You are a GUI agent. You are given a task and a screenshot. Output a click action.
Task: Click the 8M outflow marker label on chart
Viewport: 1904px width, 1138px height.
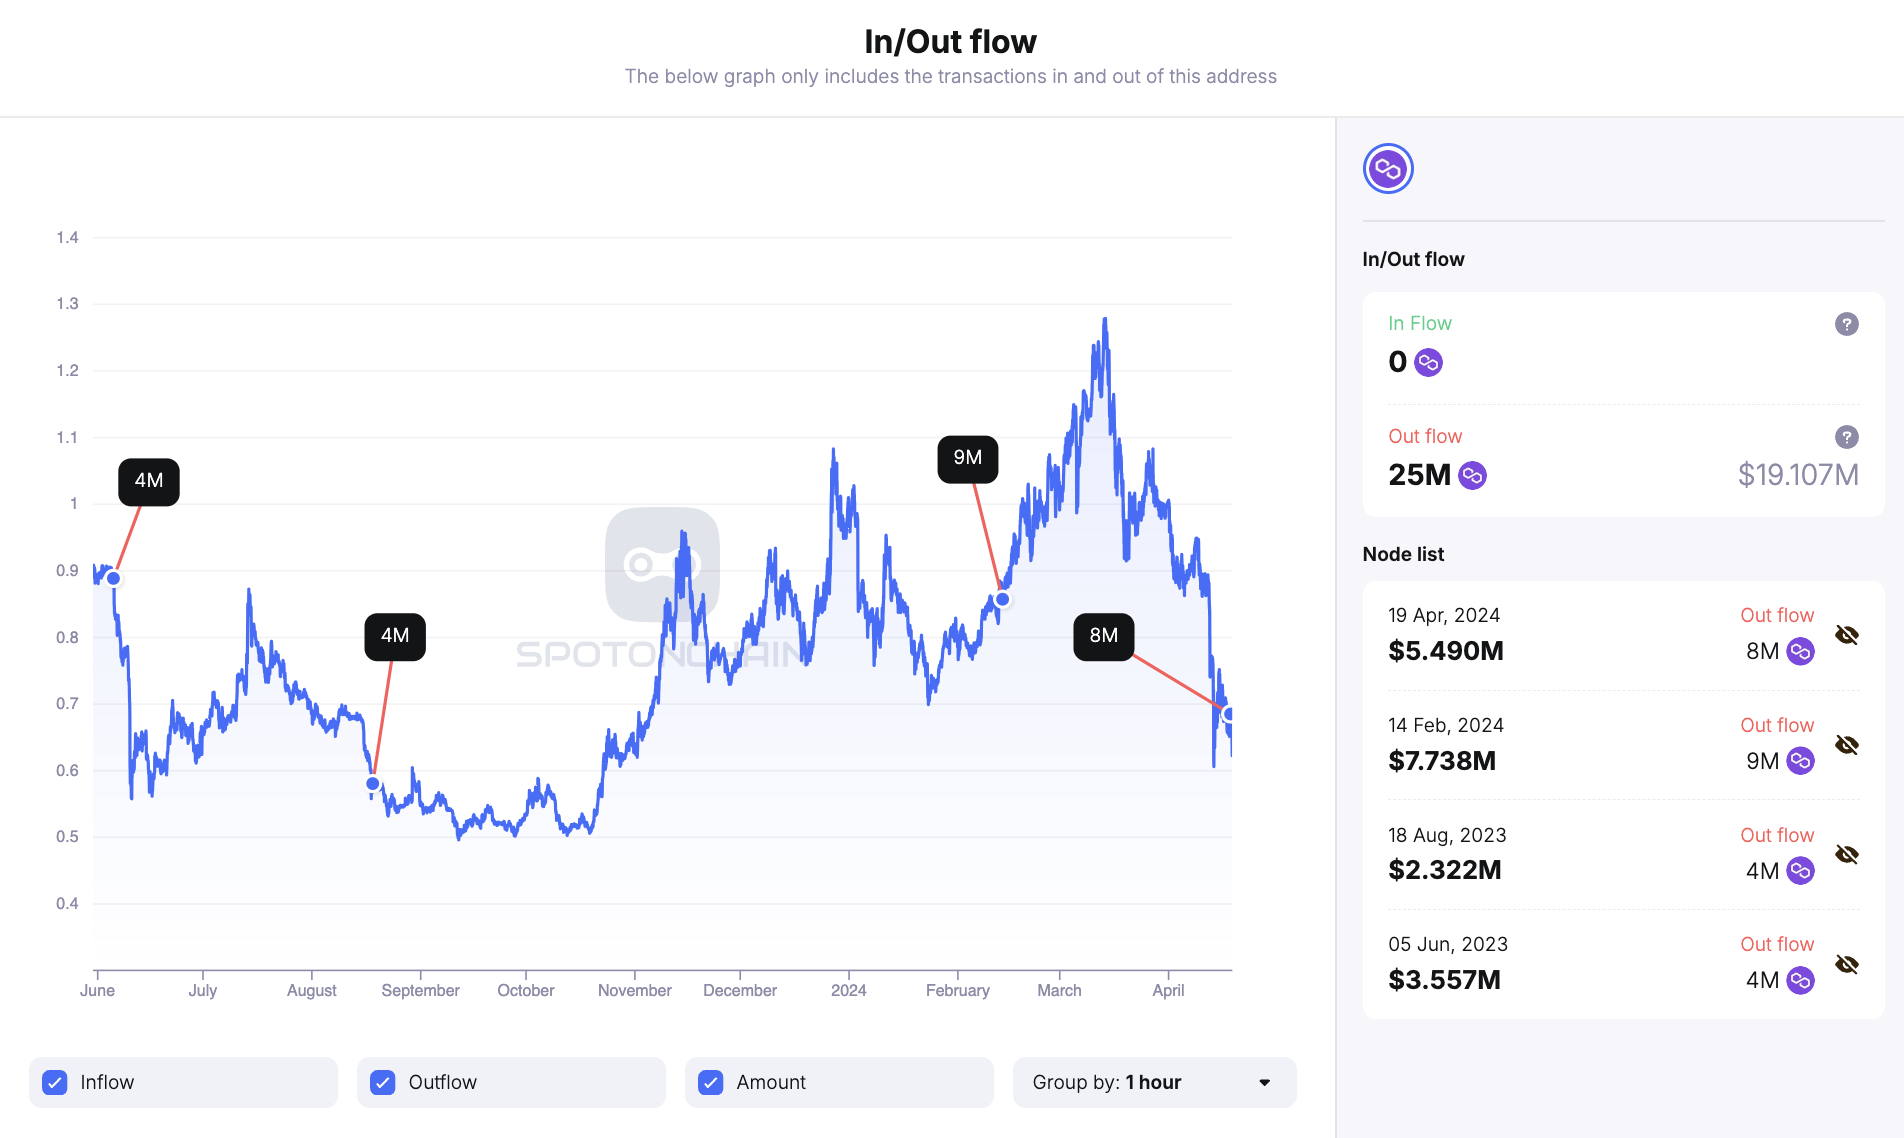coord(1103,636)
